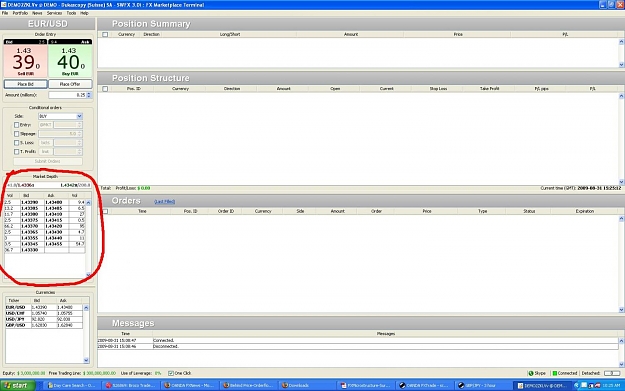Open the S. Loss type combo box

[46, 143]
